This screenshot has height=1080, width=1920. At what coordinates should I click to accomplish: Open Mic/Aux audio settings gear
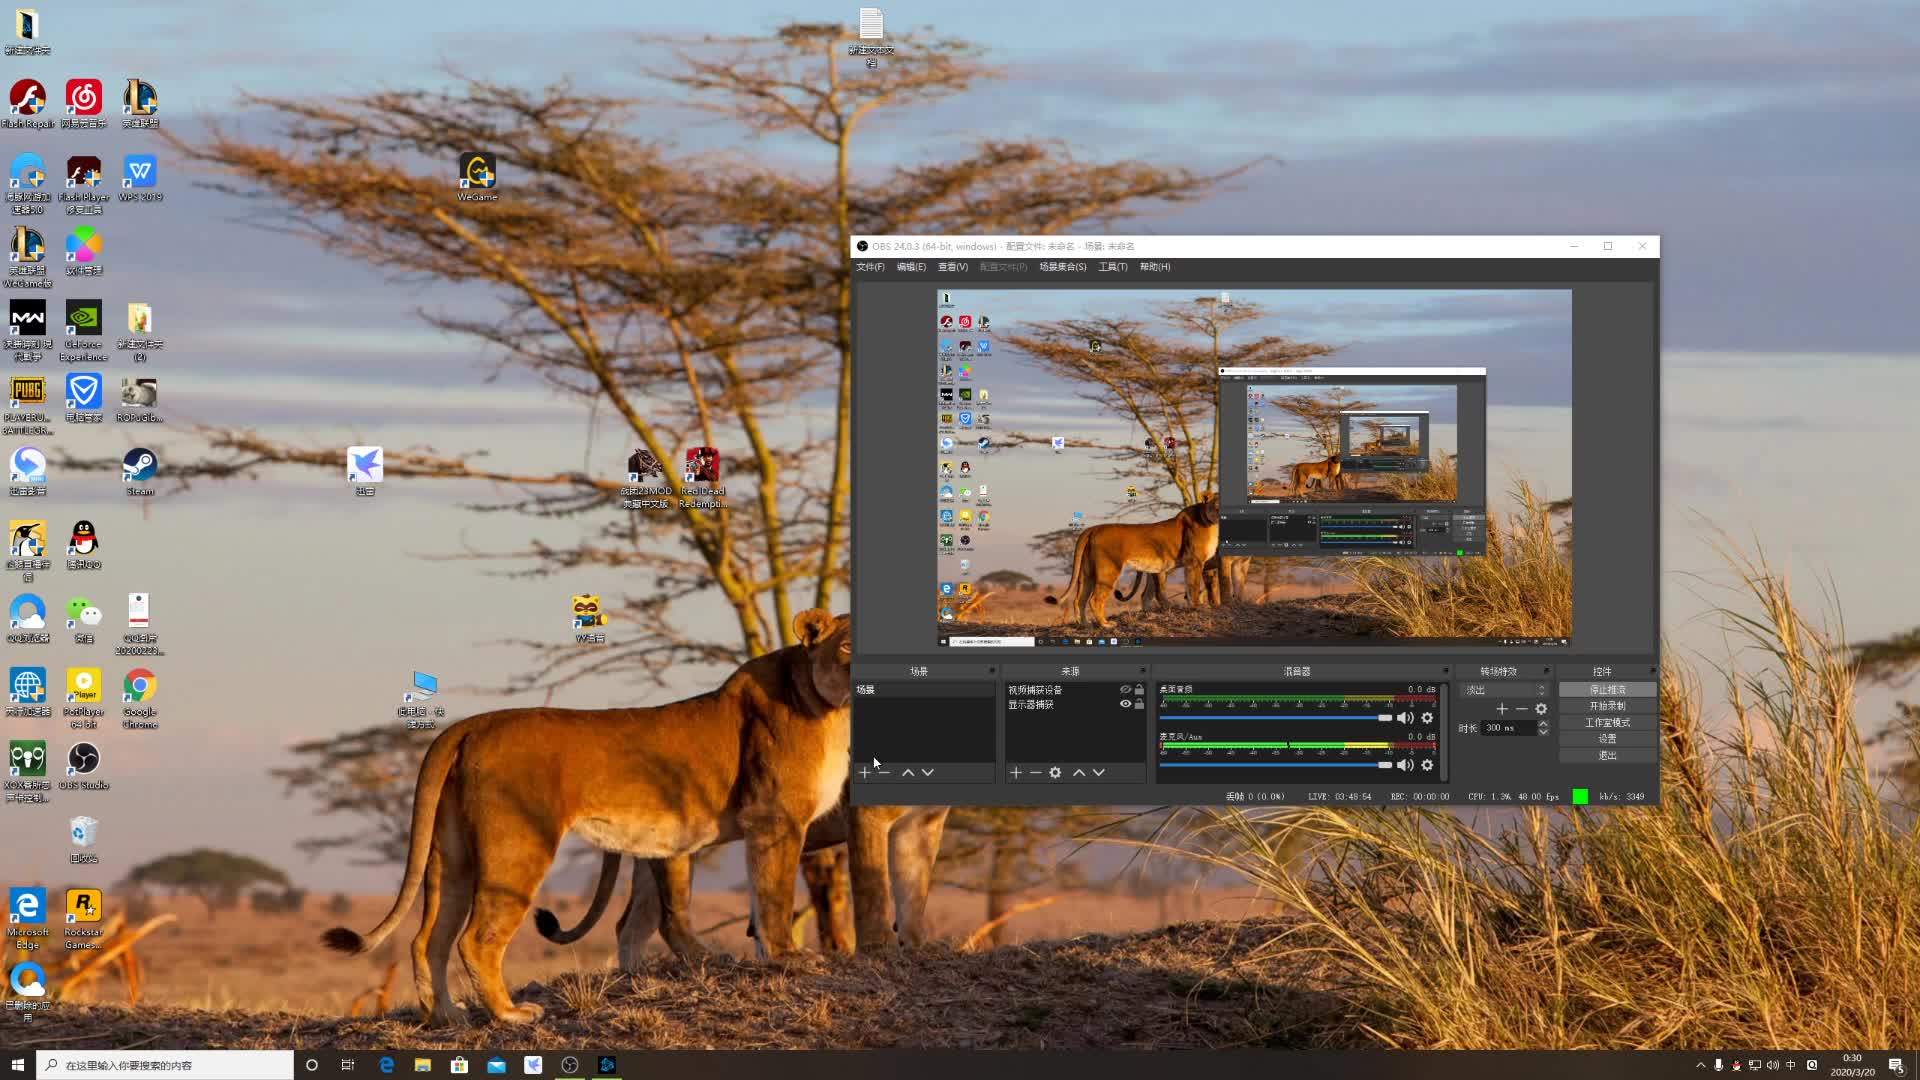tap(1427, 765)
